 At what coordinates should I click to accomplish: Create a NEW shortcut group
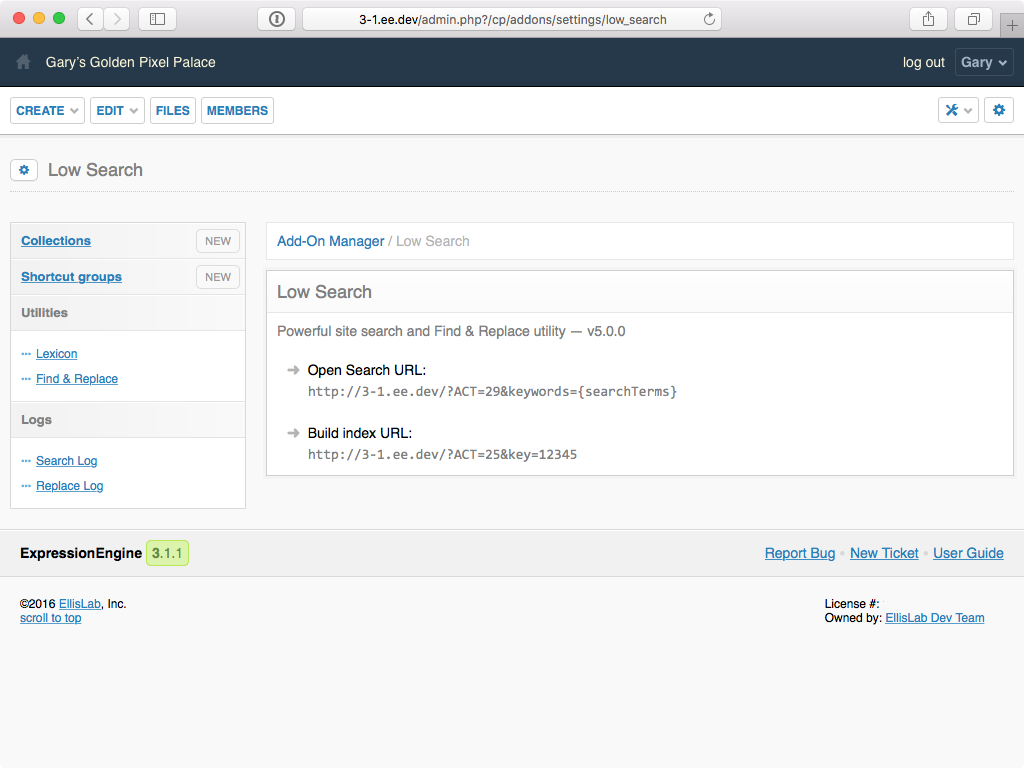218,277
